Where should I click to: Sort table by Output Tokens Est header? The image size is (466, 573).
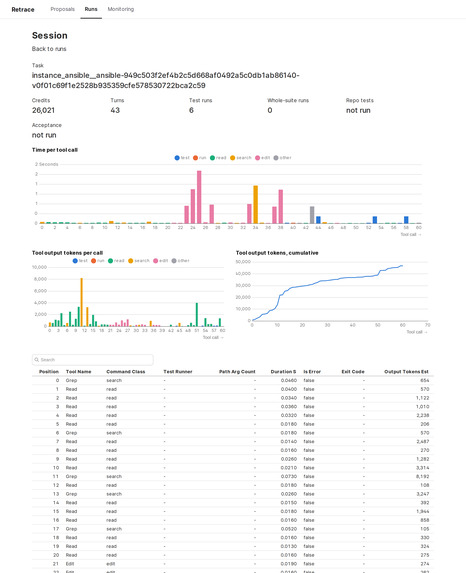coord(406,372)
